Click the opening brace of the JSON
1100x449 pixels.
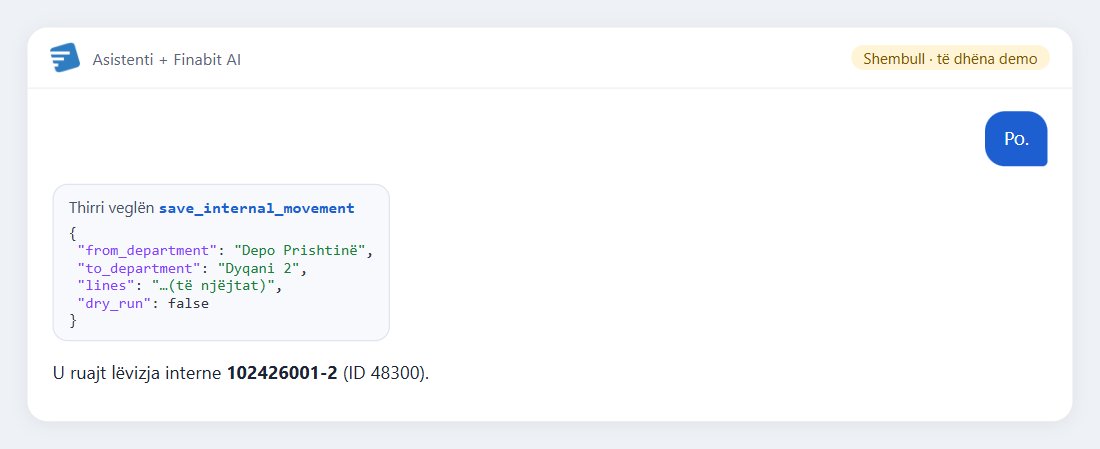73,233
